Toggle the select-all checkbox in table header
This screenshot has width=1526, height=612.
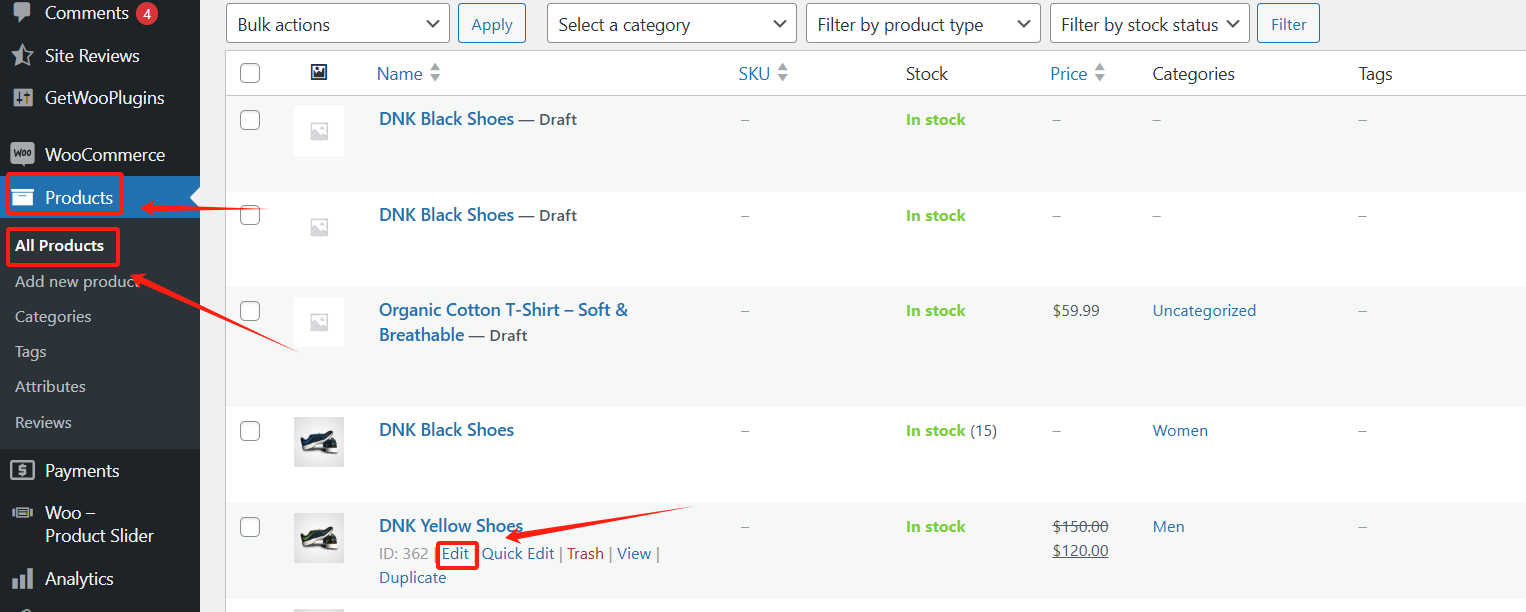point(250,73)
